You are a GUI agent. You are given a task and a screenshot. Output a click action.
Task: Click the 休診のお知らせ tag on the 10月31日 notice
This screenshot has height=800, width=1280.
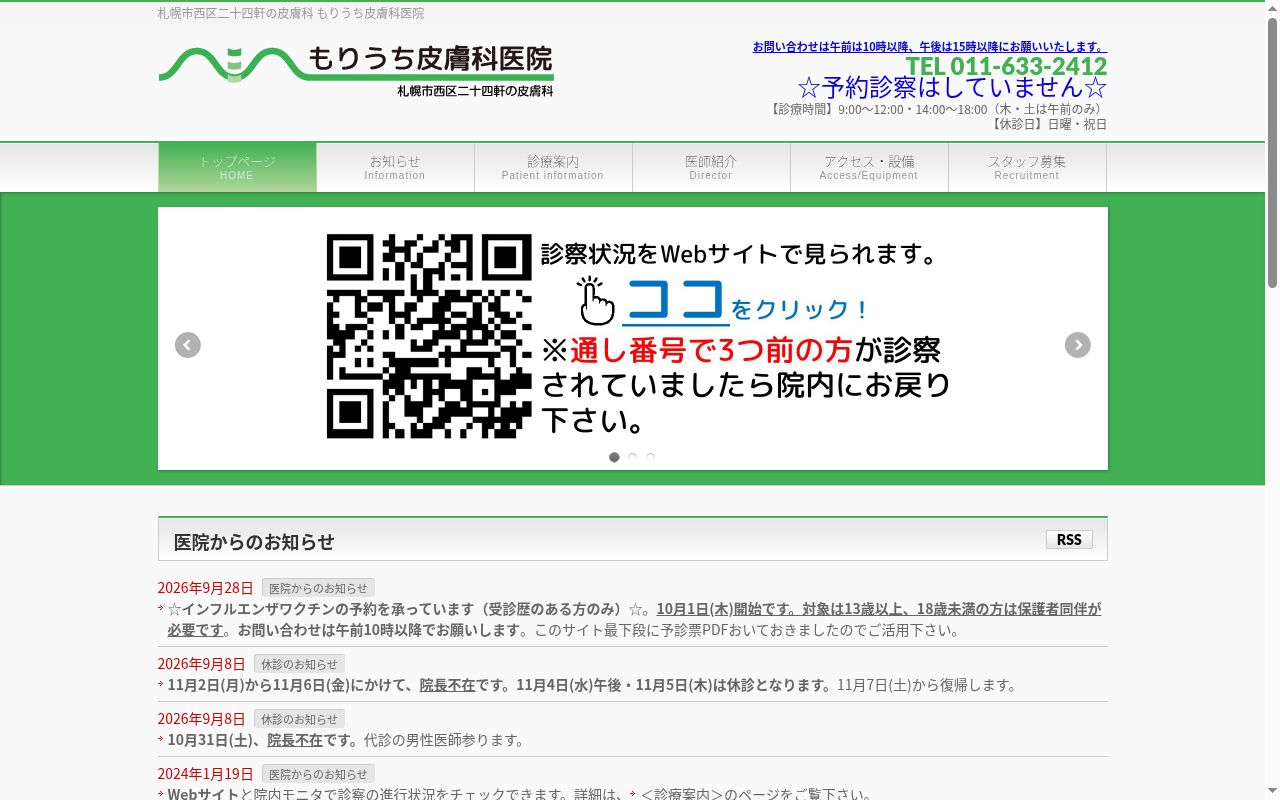pyautogui.click(x=299, y=719)
